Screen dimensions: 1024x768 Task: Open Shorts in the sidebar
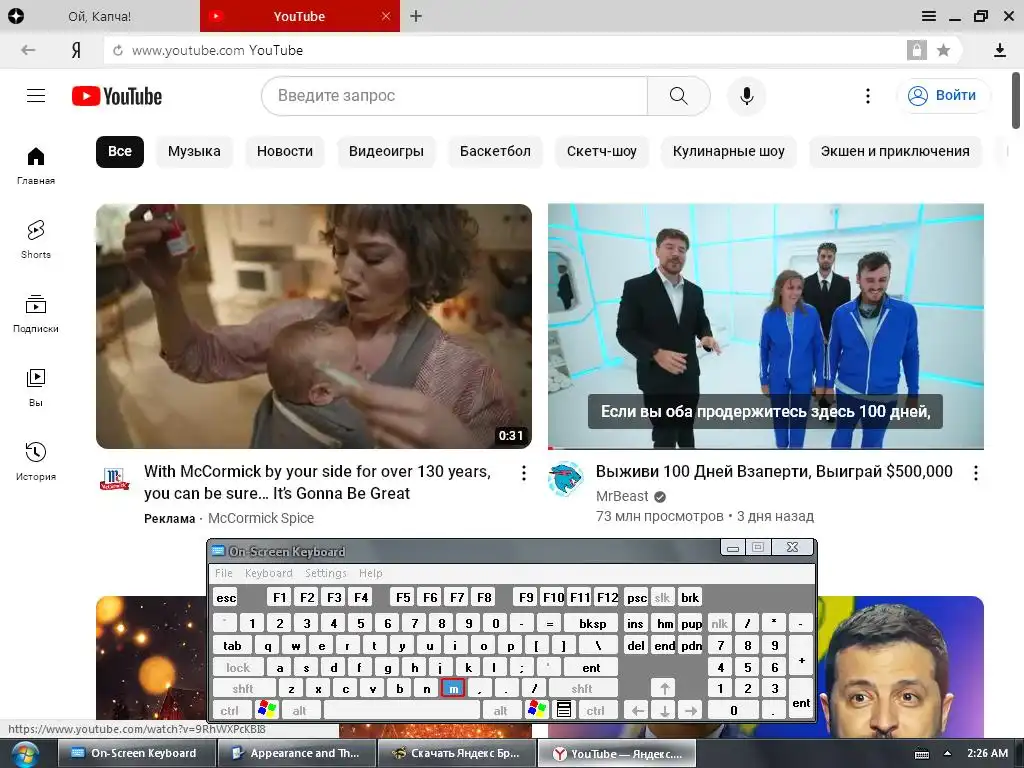(36, 240)
